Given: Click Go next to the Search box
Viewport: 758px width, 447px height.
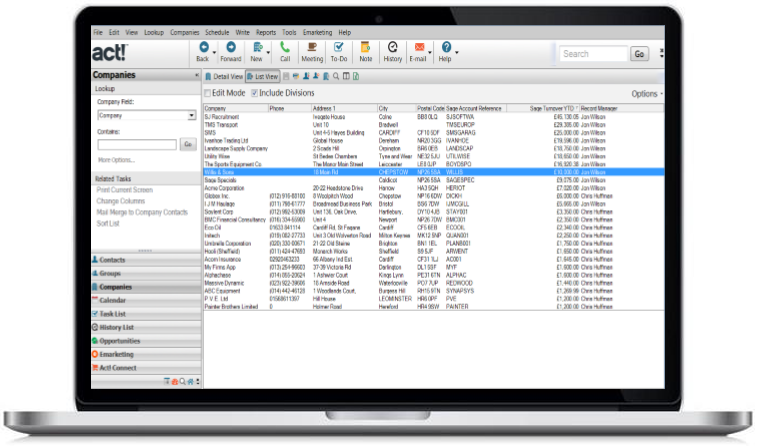Looking at the screenshot, I should [639, 54].
